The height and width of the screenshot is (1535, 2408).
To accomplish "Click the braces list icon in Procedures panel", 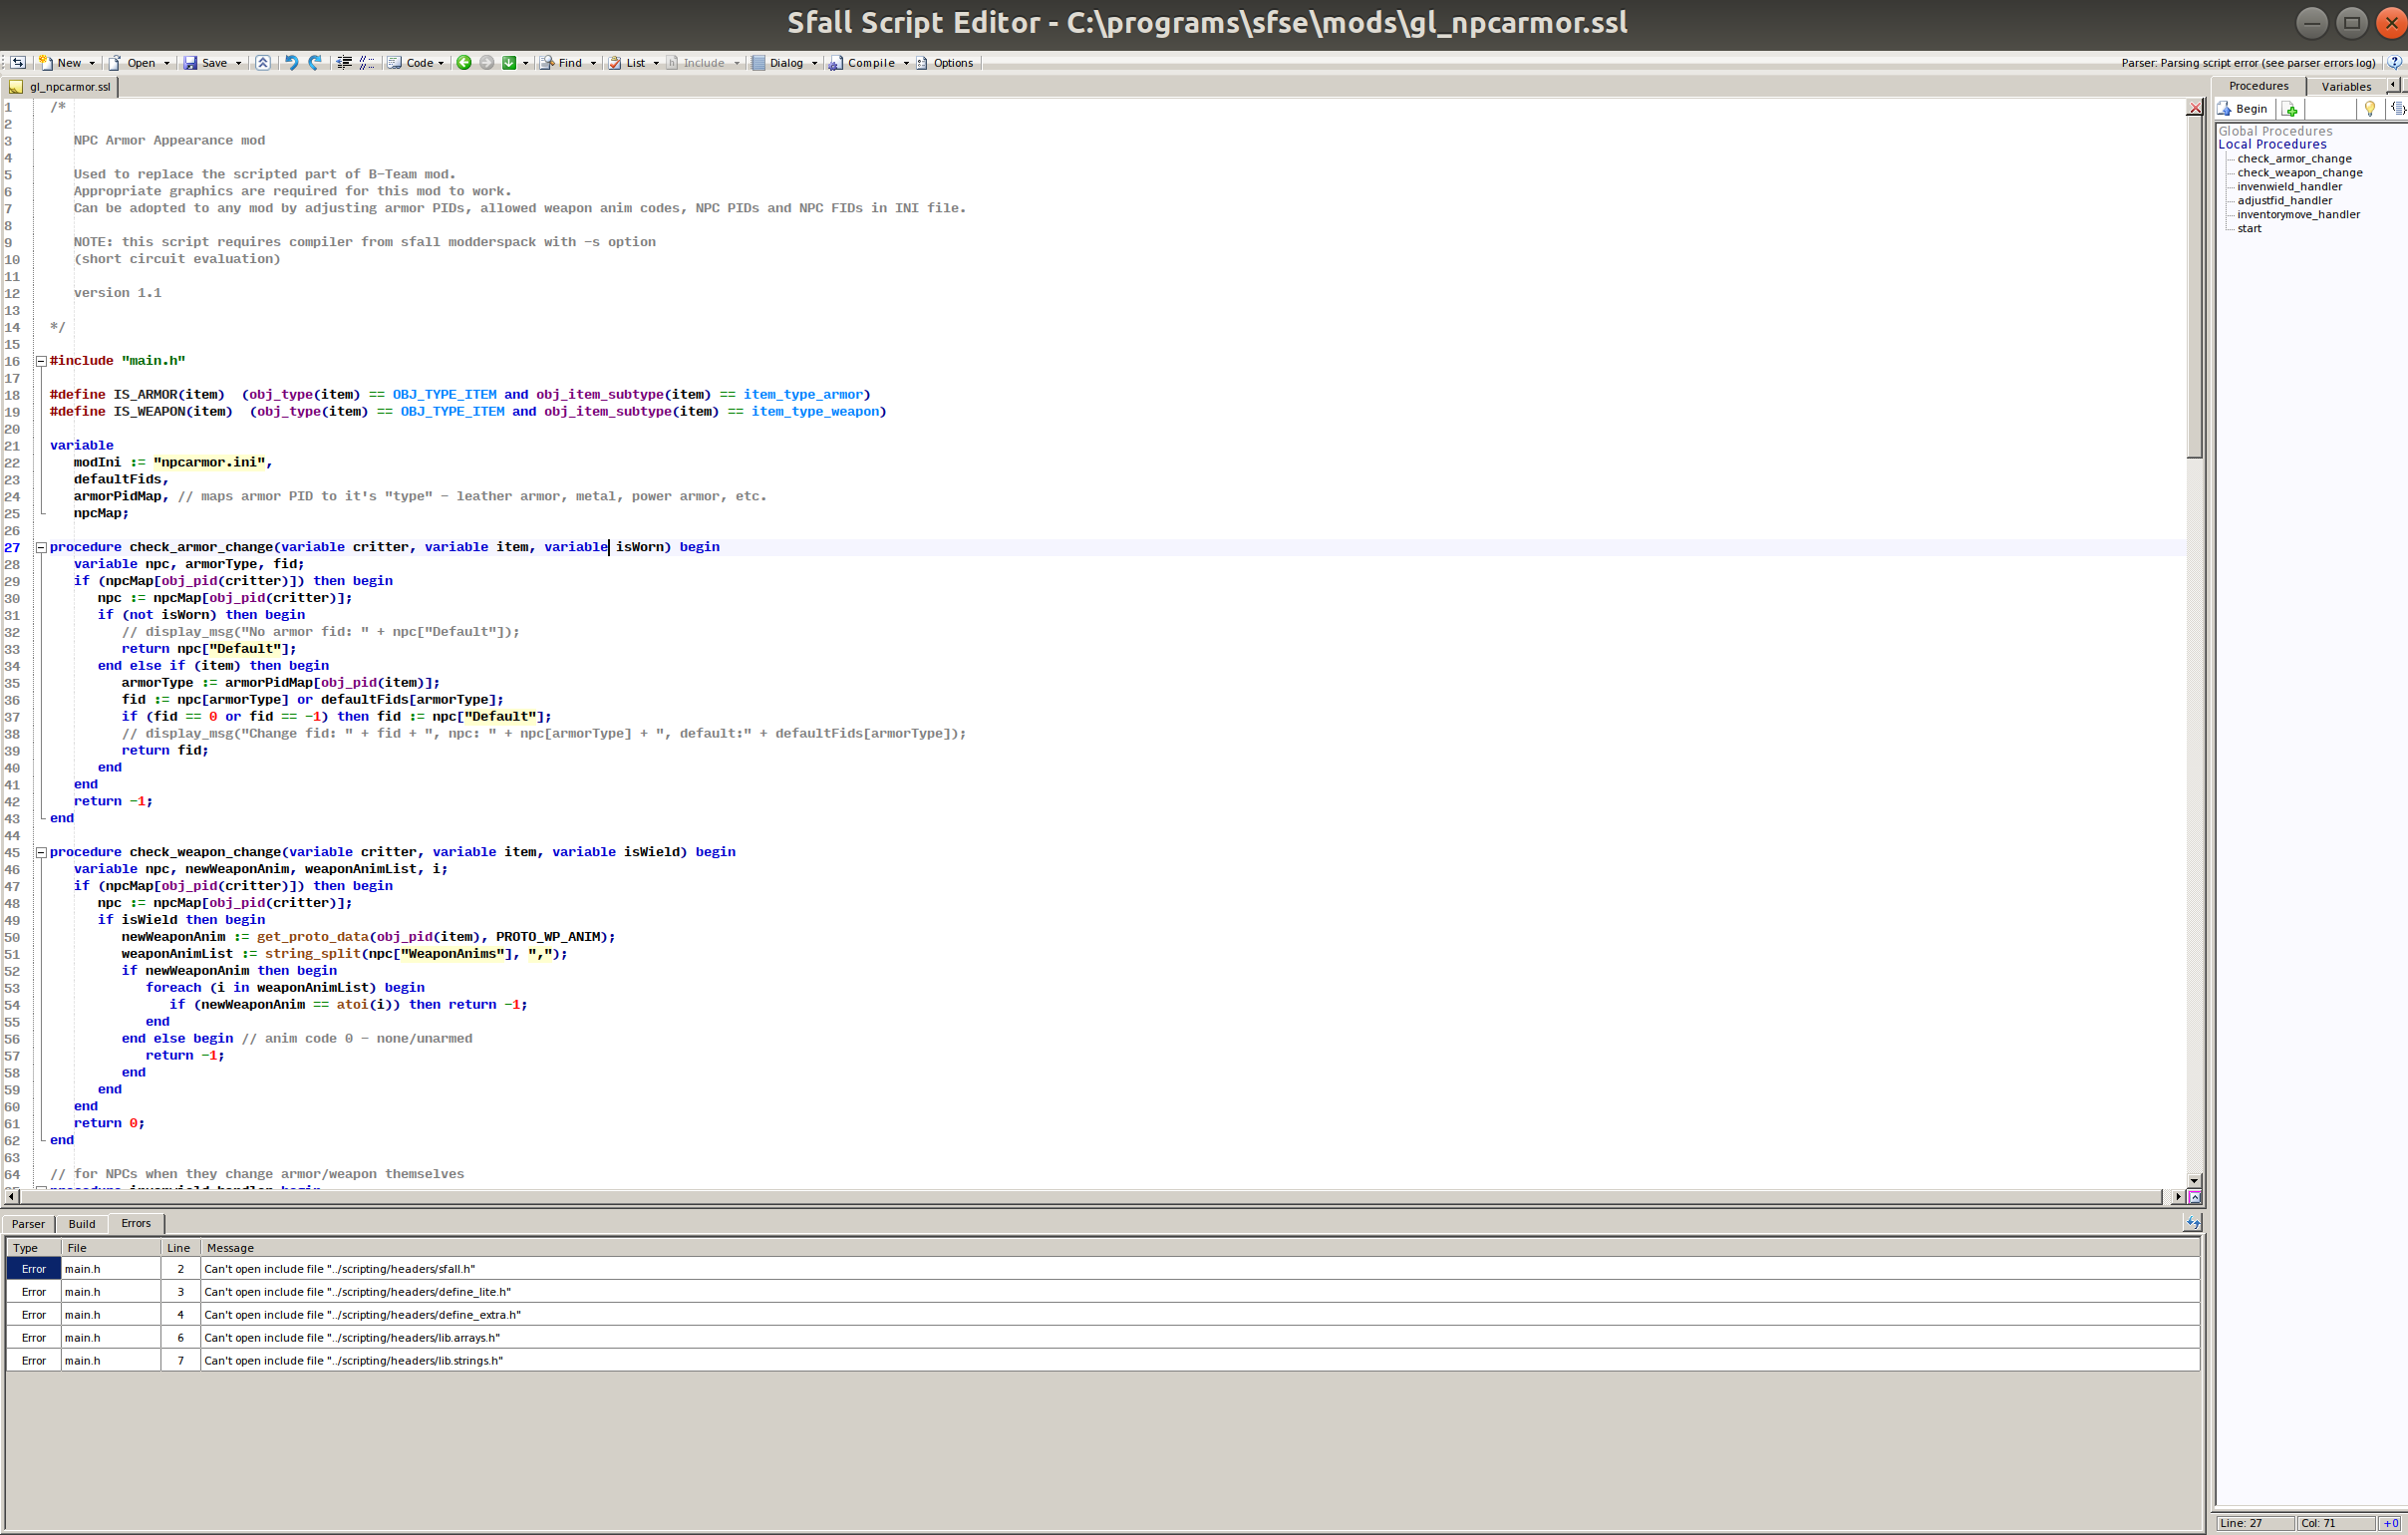I will click(x=2397, y=109).
